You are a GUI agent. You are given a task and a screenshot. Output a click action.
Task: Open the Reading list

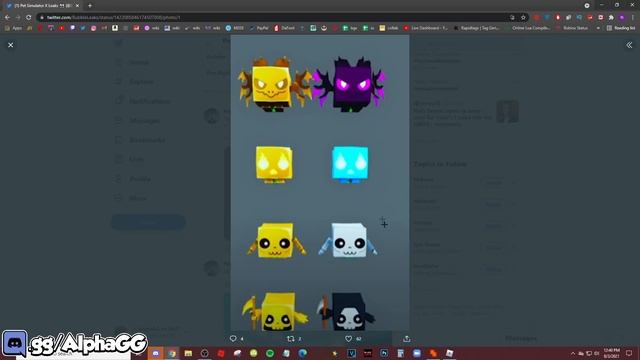[621, 28]
